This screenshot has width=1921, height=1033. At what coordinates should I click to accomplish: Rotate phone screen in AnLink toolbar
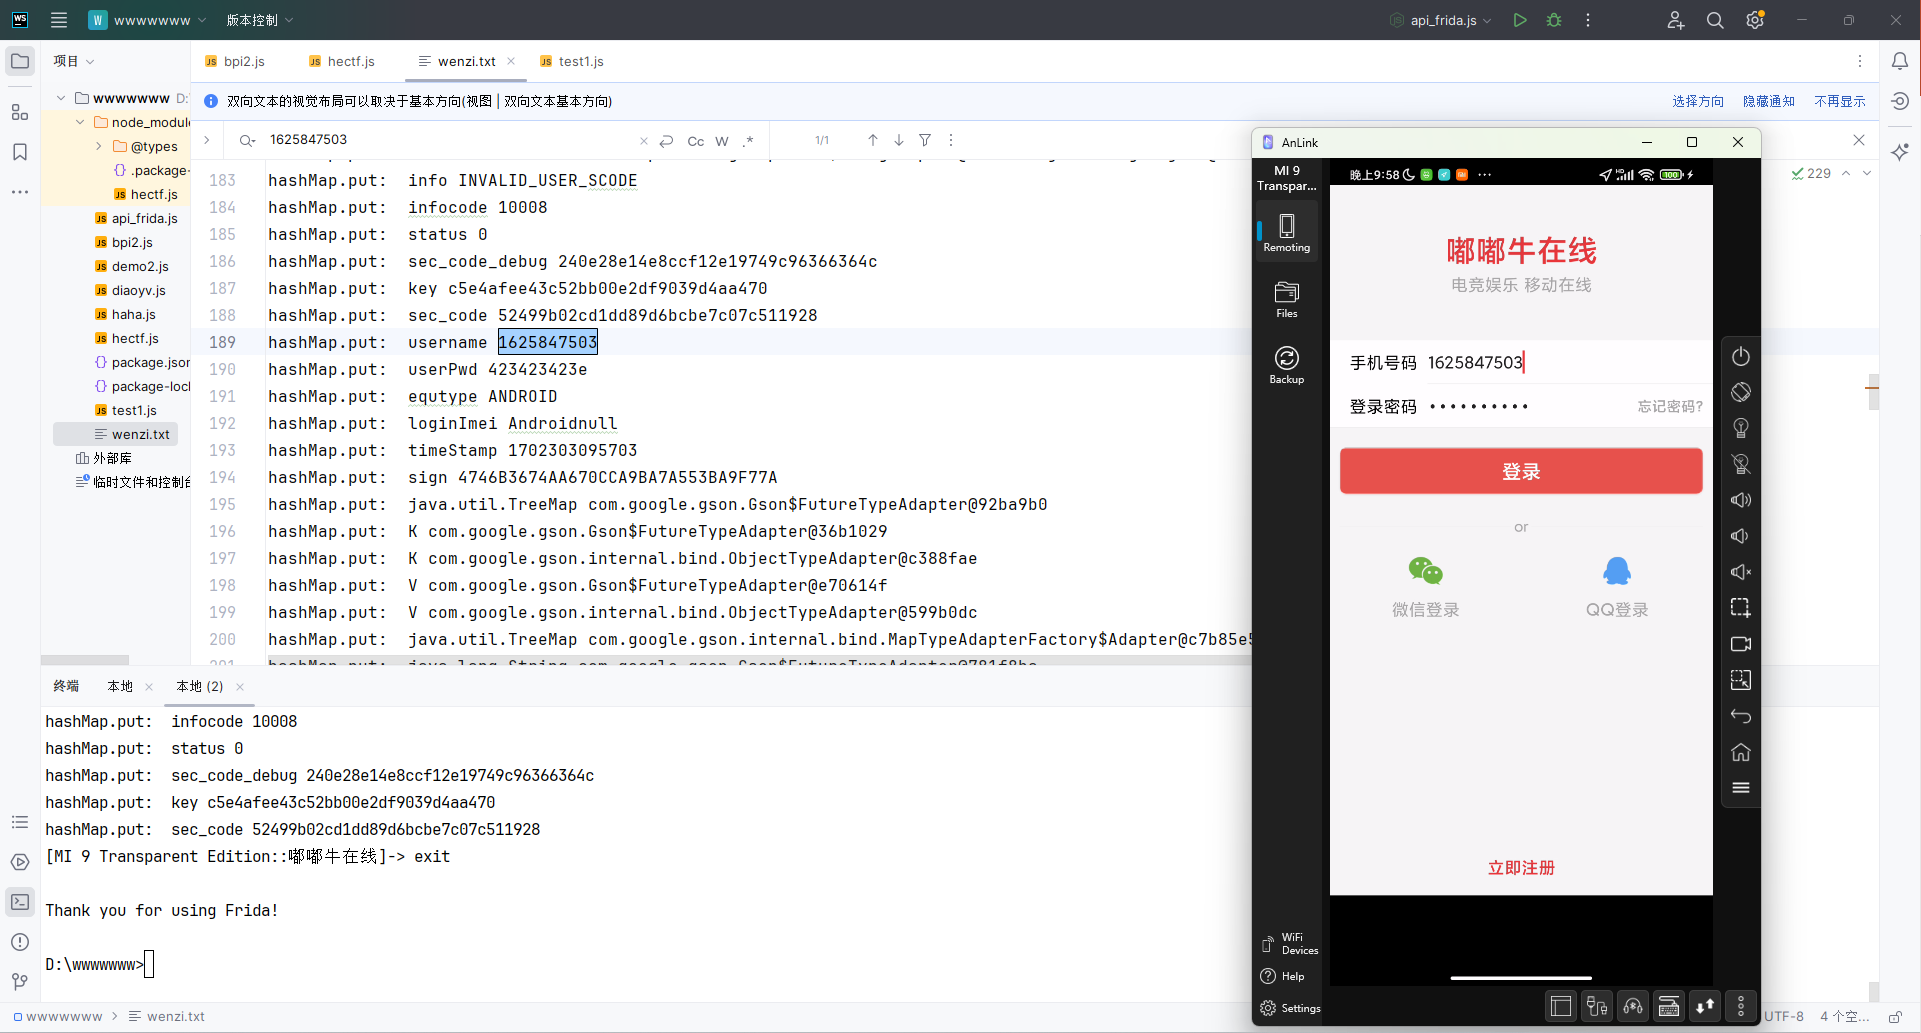1741,392
